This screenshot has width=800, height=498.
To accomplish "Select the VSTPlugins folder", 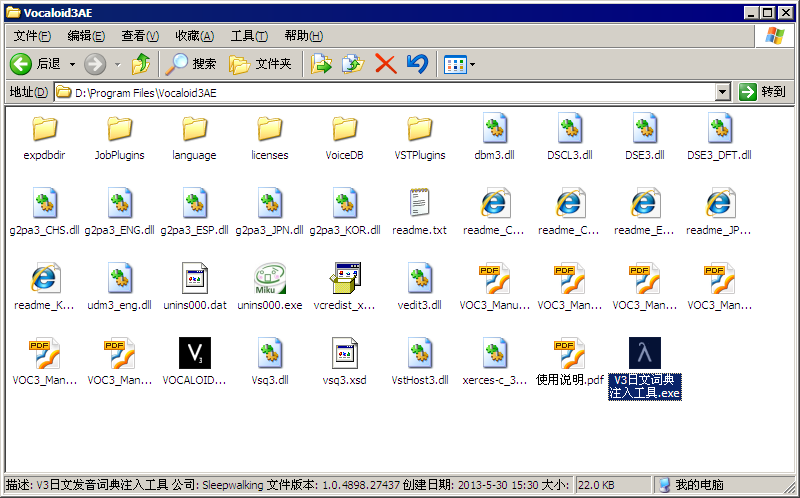I will click(419, 137).
